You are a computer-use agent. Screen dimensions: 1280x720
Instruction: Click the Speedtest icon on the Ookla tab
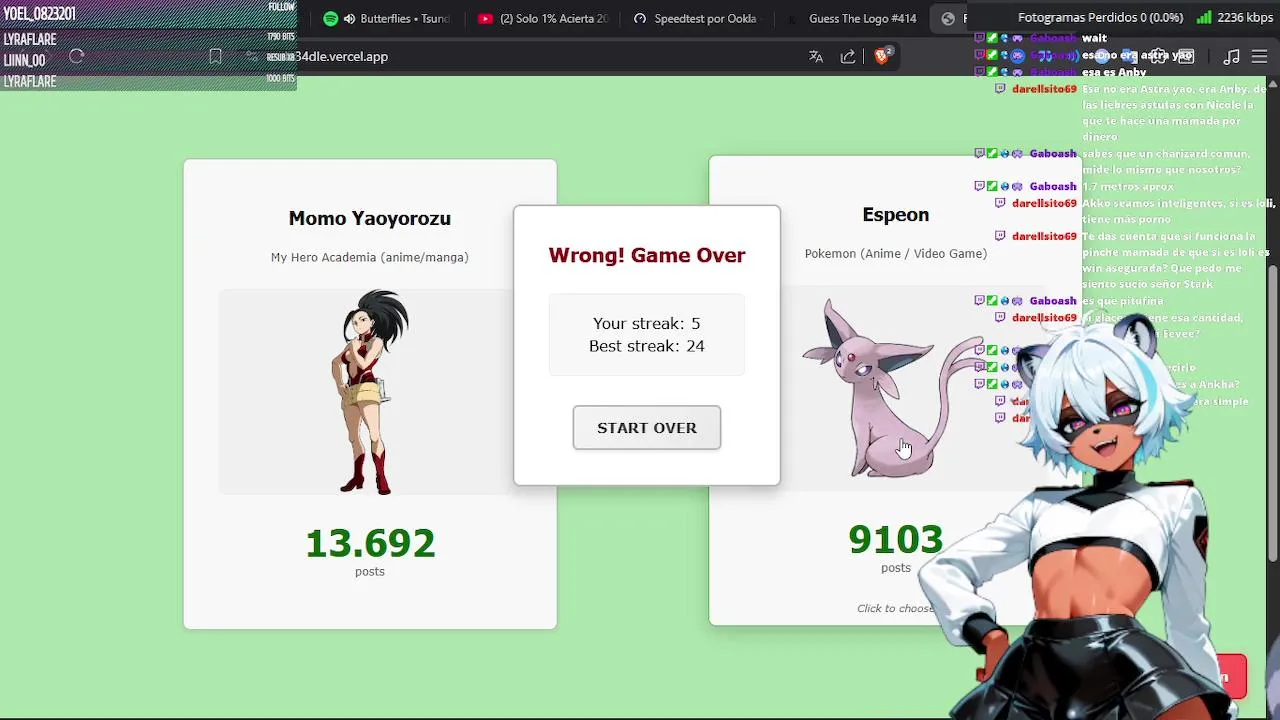tap(640, 19)
